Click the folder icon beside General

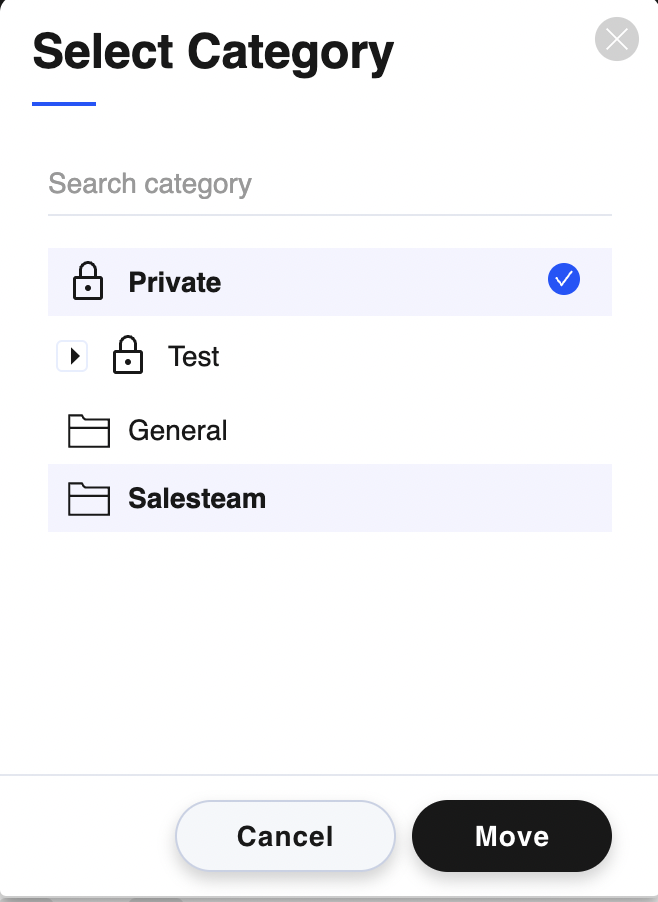[89, 431]
